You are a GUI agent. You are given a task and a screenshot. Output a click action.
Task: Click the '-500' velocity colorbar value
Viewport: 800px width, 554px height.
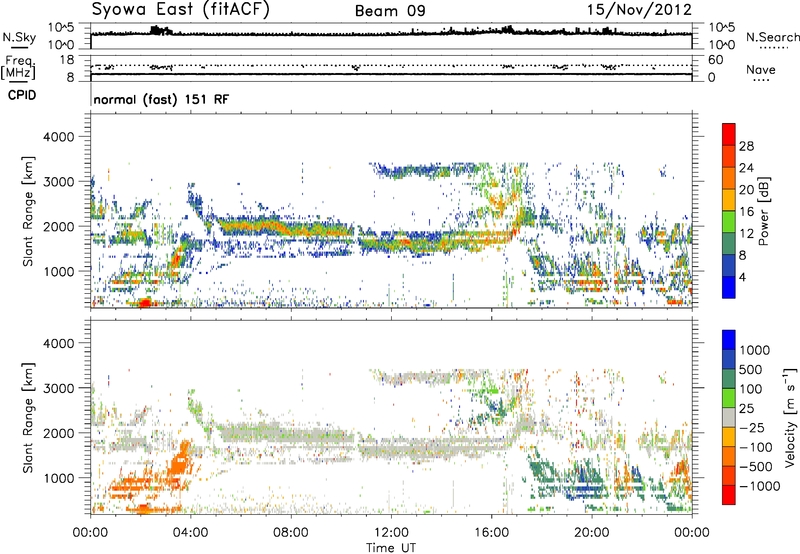pyautogui.click(x=756, y=467)
